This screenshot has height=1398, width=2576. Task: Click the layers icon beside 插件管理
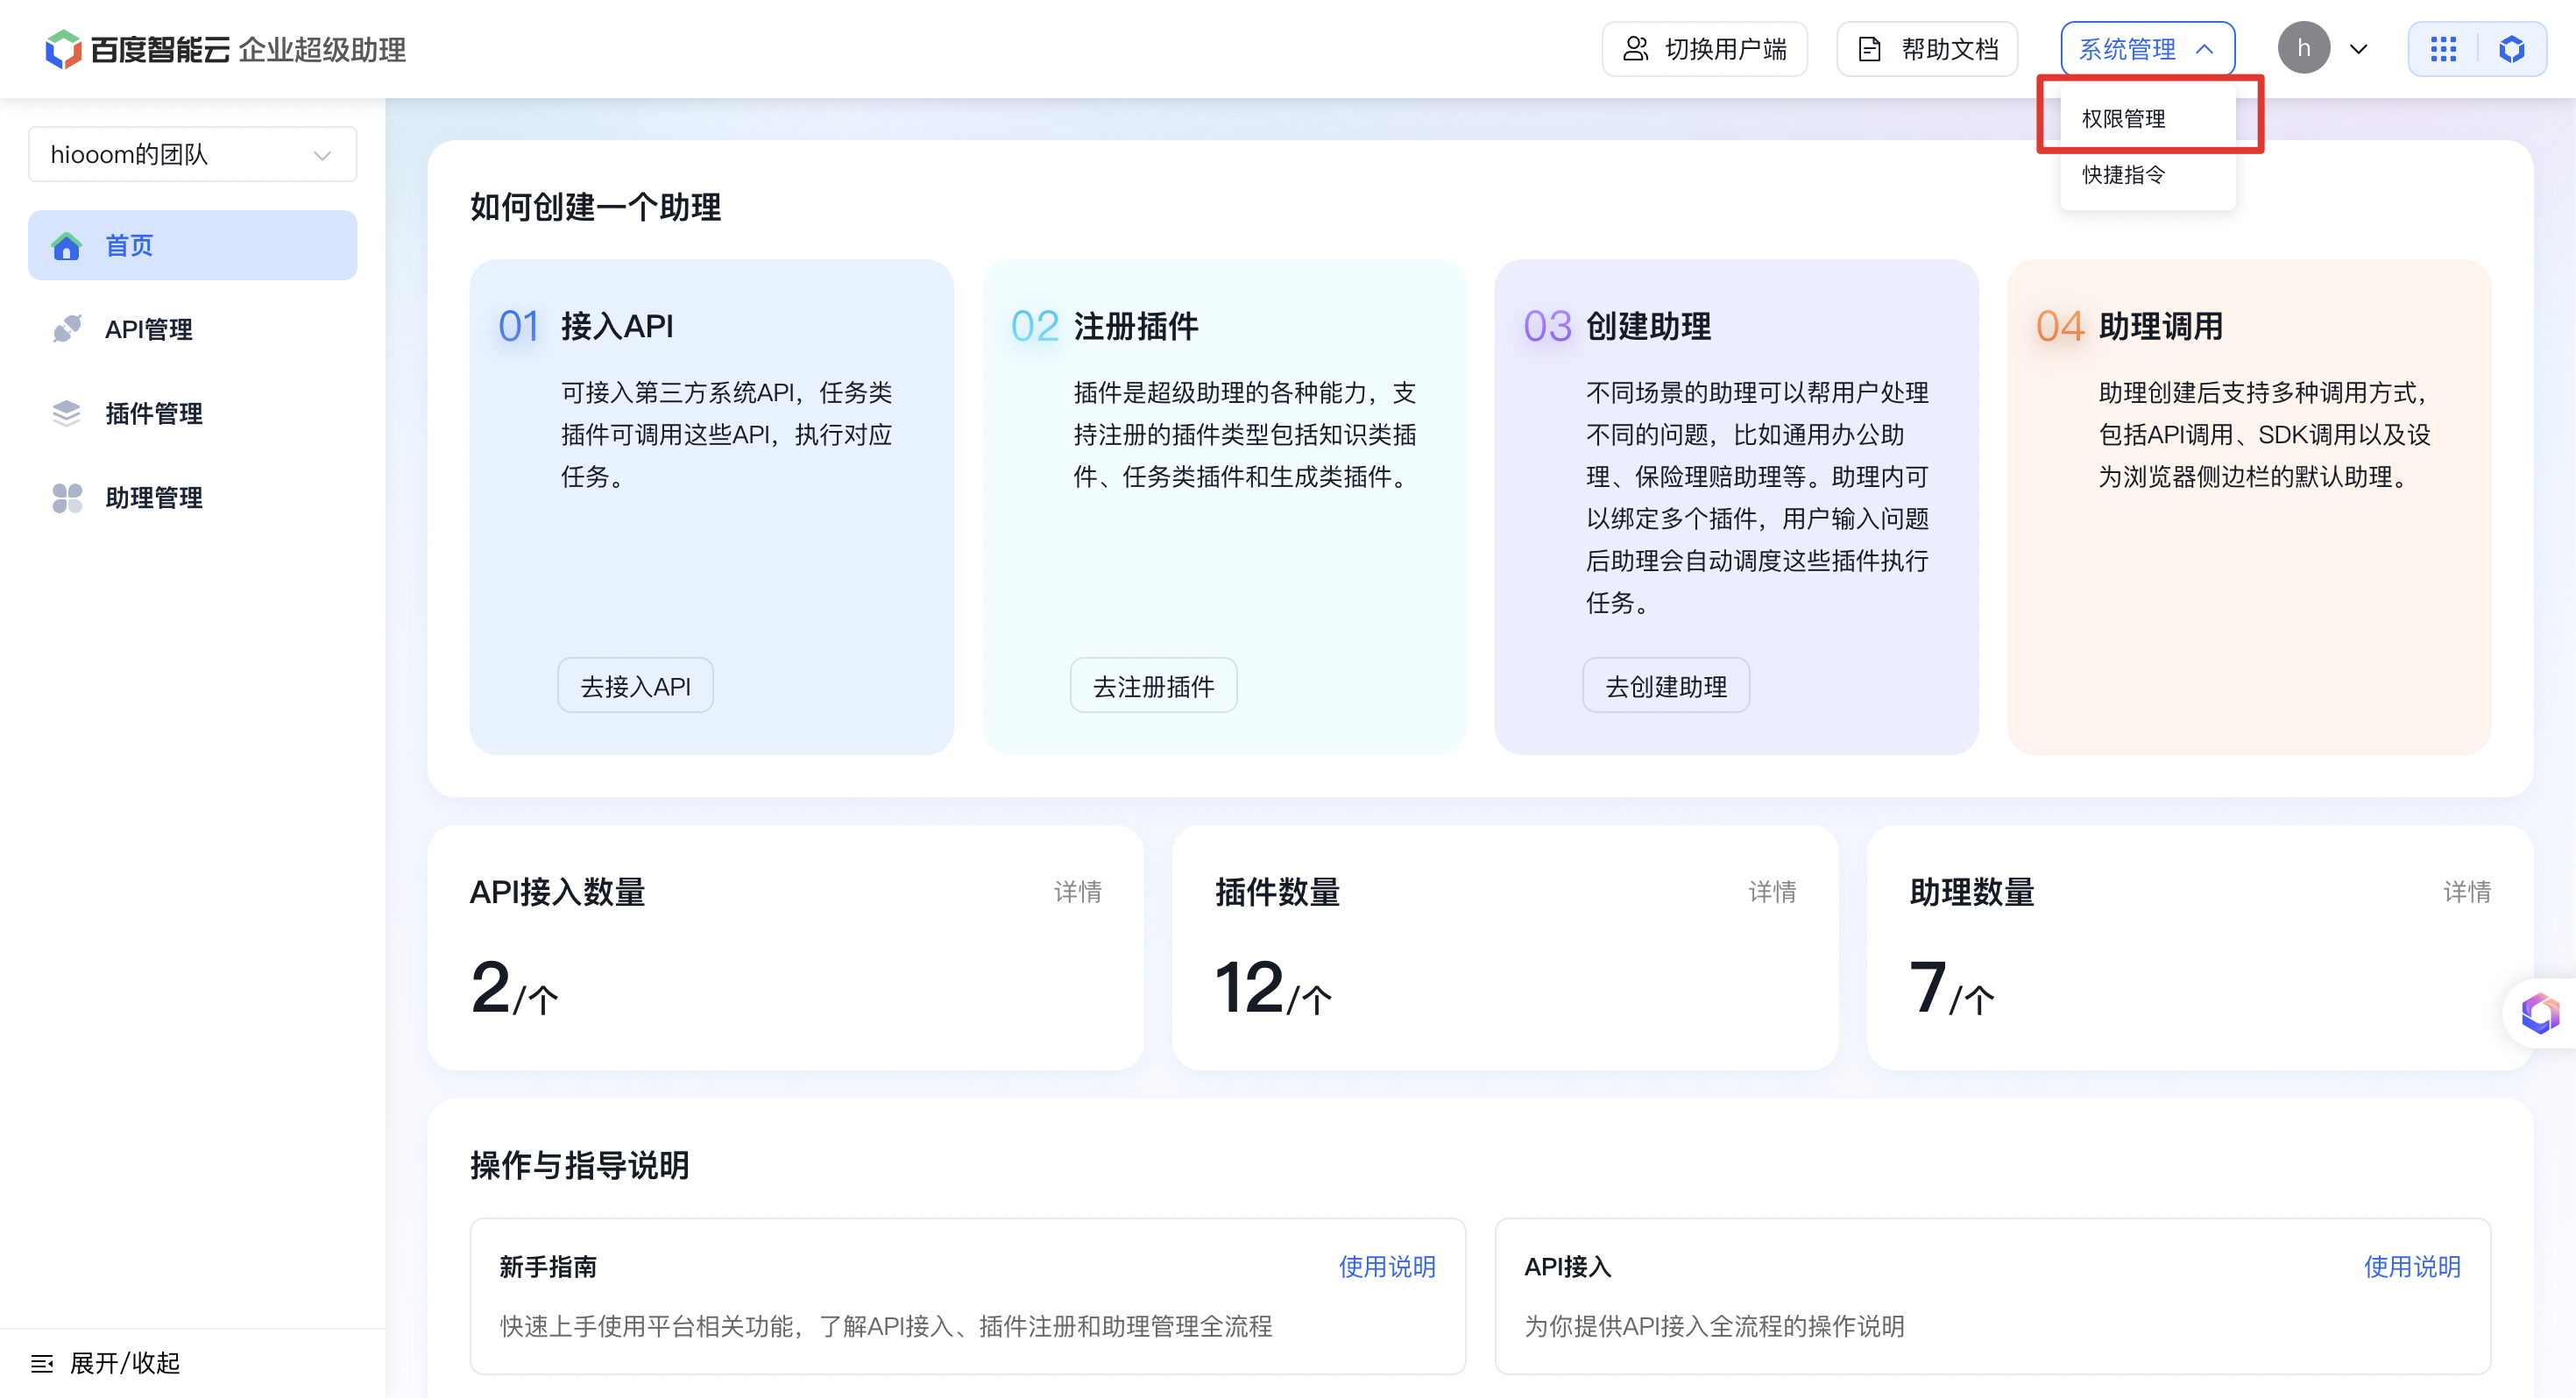[67, 413]
